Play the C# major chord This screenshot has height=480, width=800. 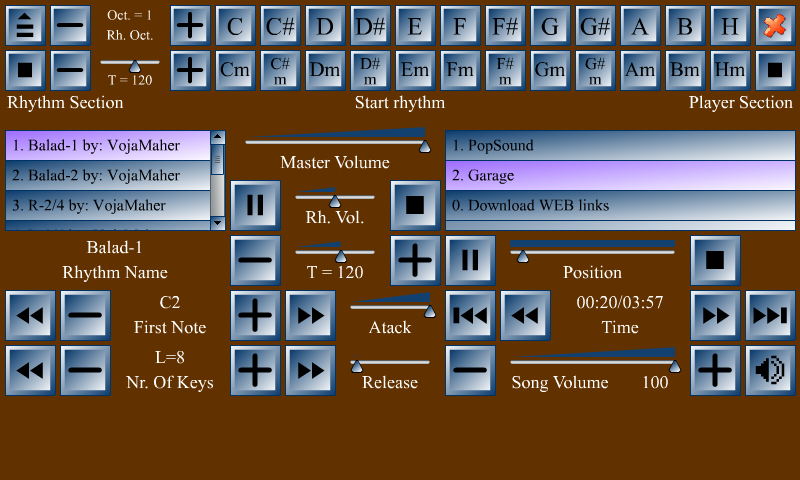(x=280, y=26)
